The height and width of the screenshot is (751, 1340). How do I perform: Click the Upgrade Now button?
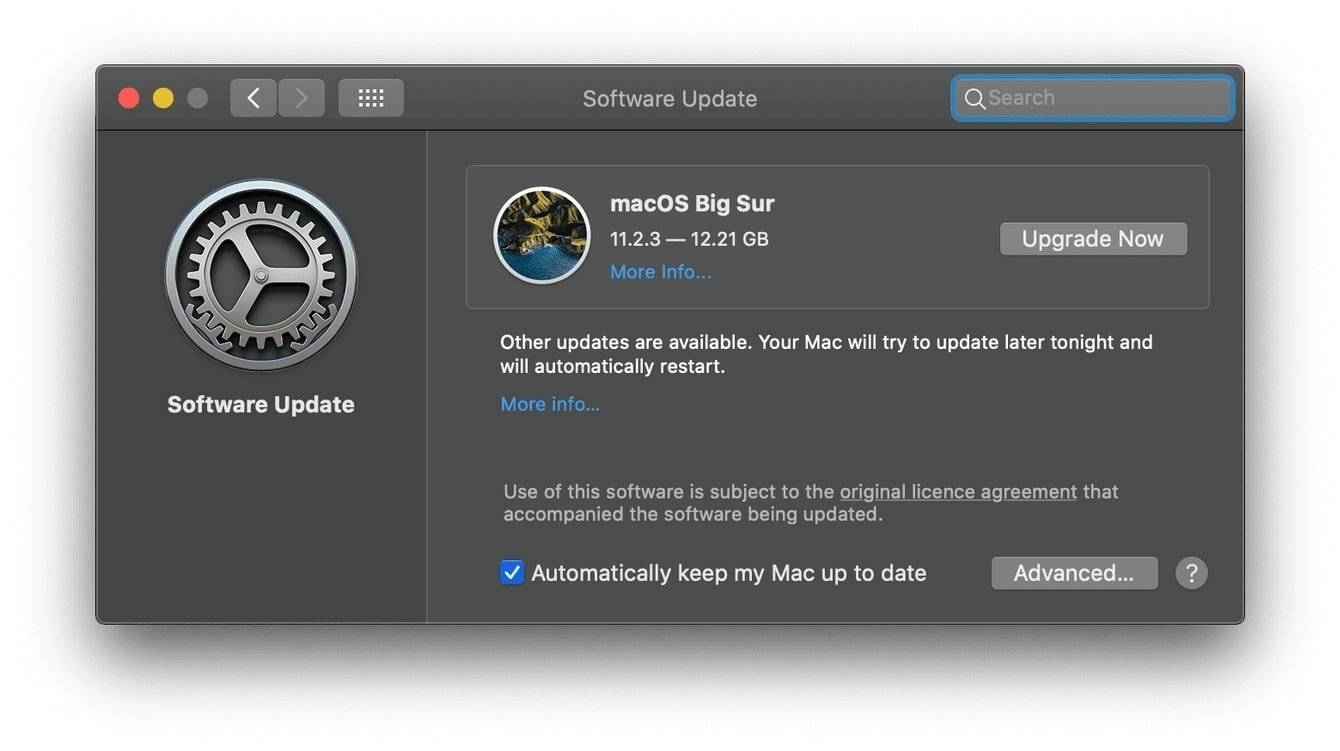(1093, 239)
